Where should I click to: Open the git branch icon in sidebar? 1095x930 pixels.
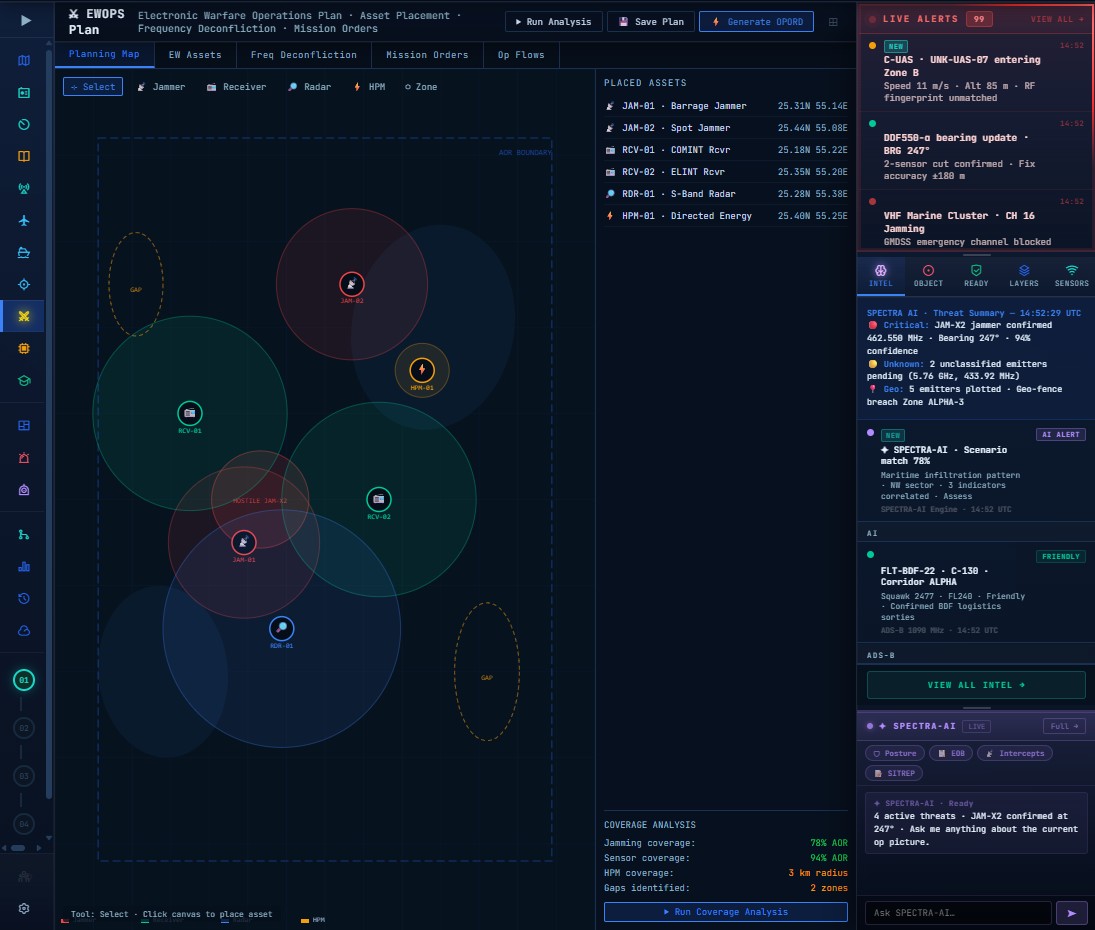coord(24,535)
